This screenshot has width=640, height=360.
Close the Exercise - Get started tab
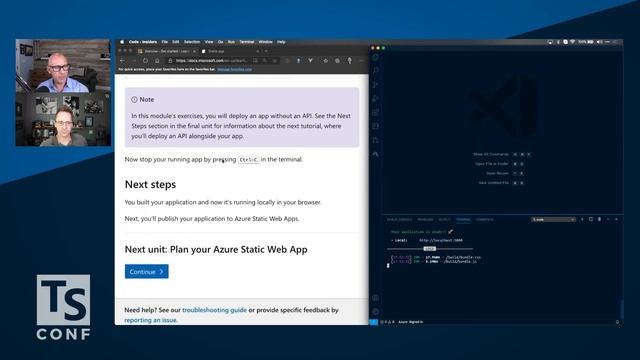[194, 51]
